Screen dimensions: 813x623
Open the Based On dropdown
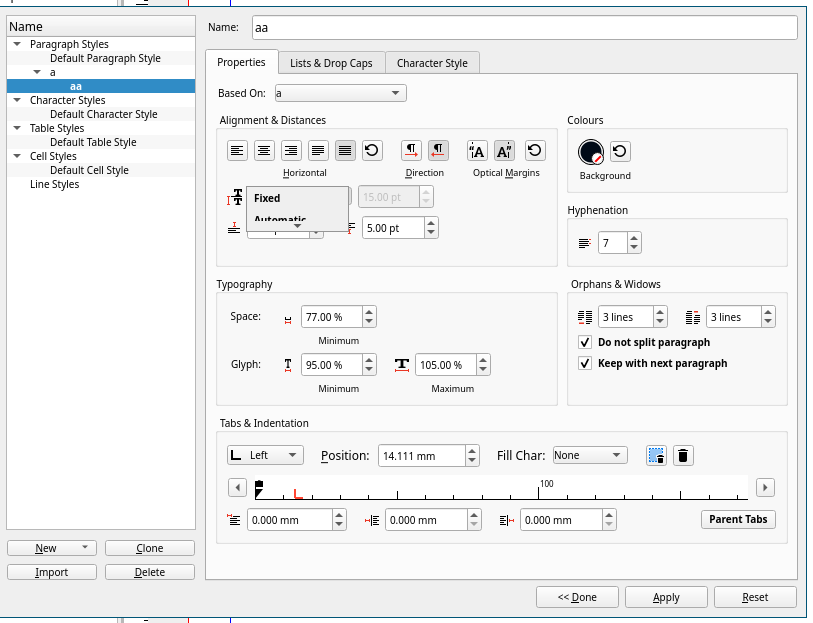click(340, 93)
